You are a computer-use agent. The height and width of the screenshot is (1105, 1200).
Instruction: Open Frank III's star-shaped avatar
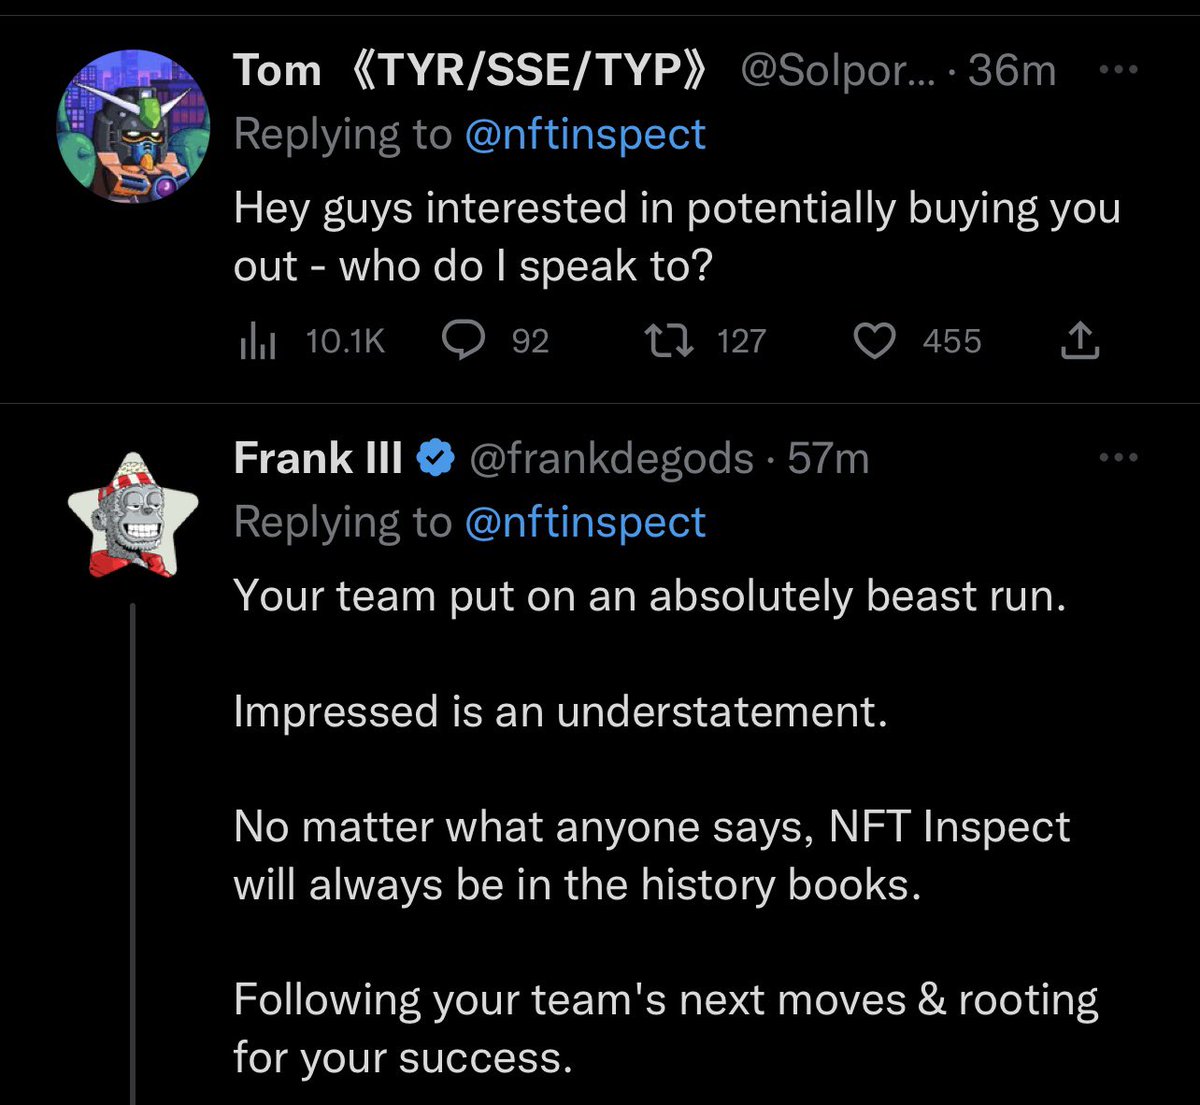click(x=133, y=514)
